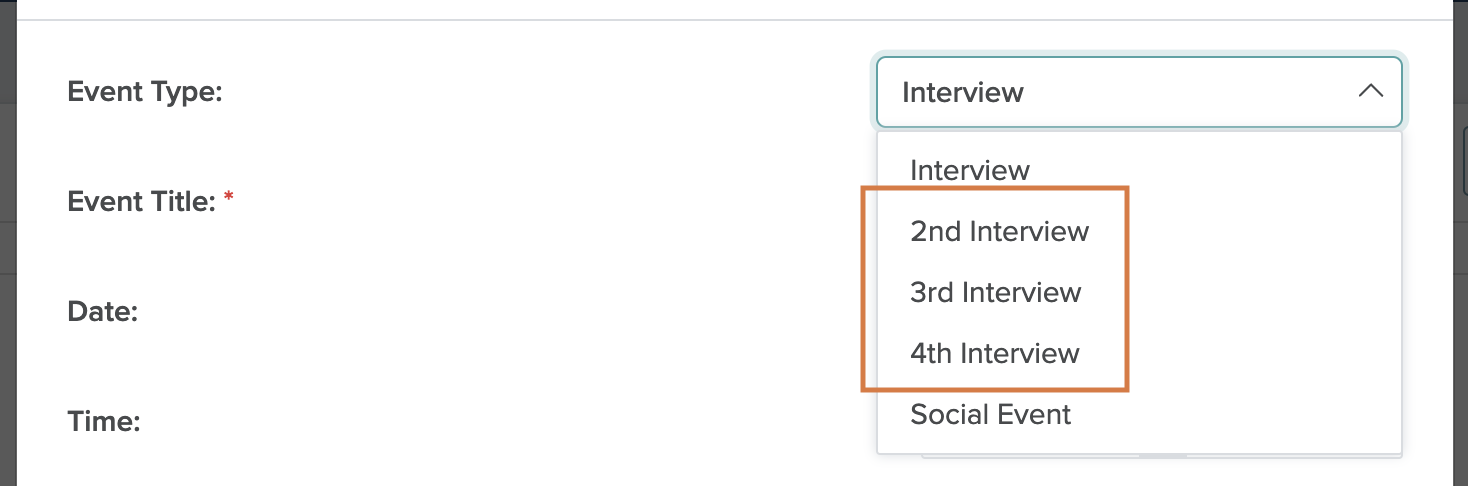Click the dimmed backdrop left of the dialog
This screenshot has width=1468, height=486.
coord(8,250)
